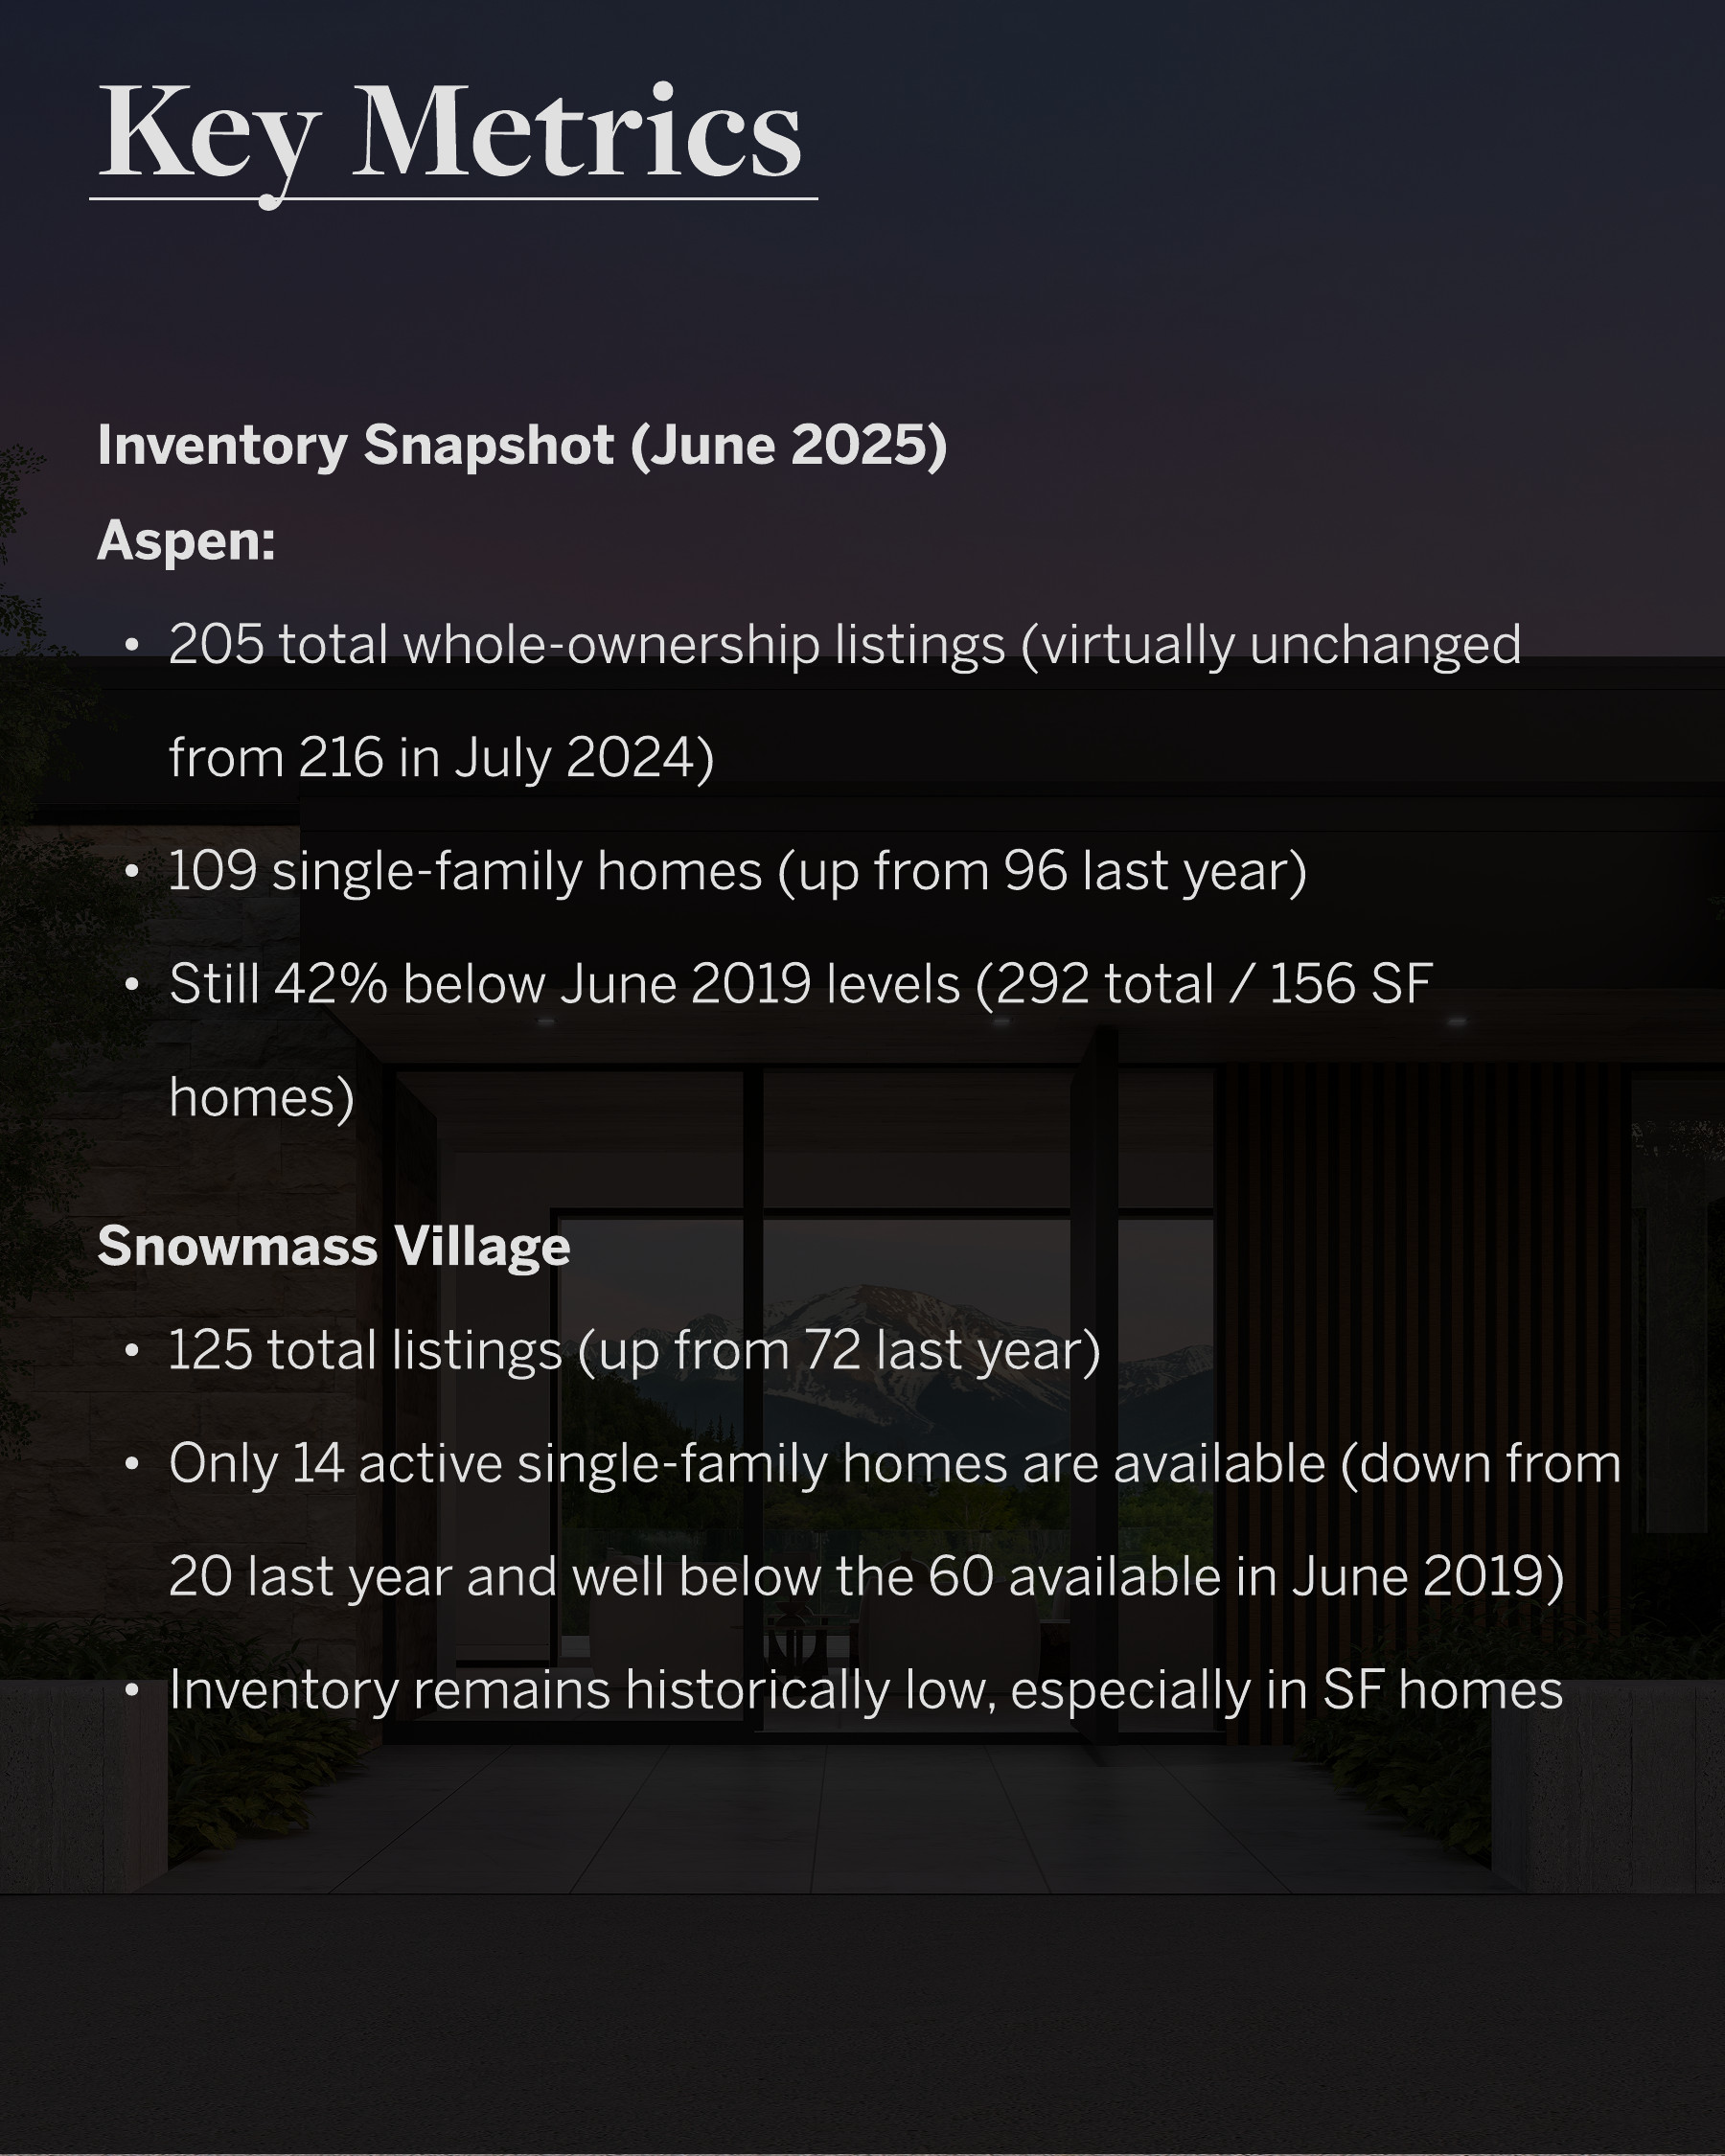Select the 109 single-family homes line
This screenshot has width=1725, height=2156.
tap(737, 871)
